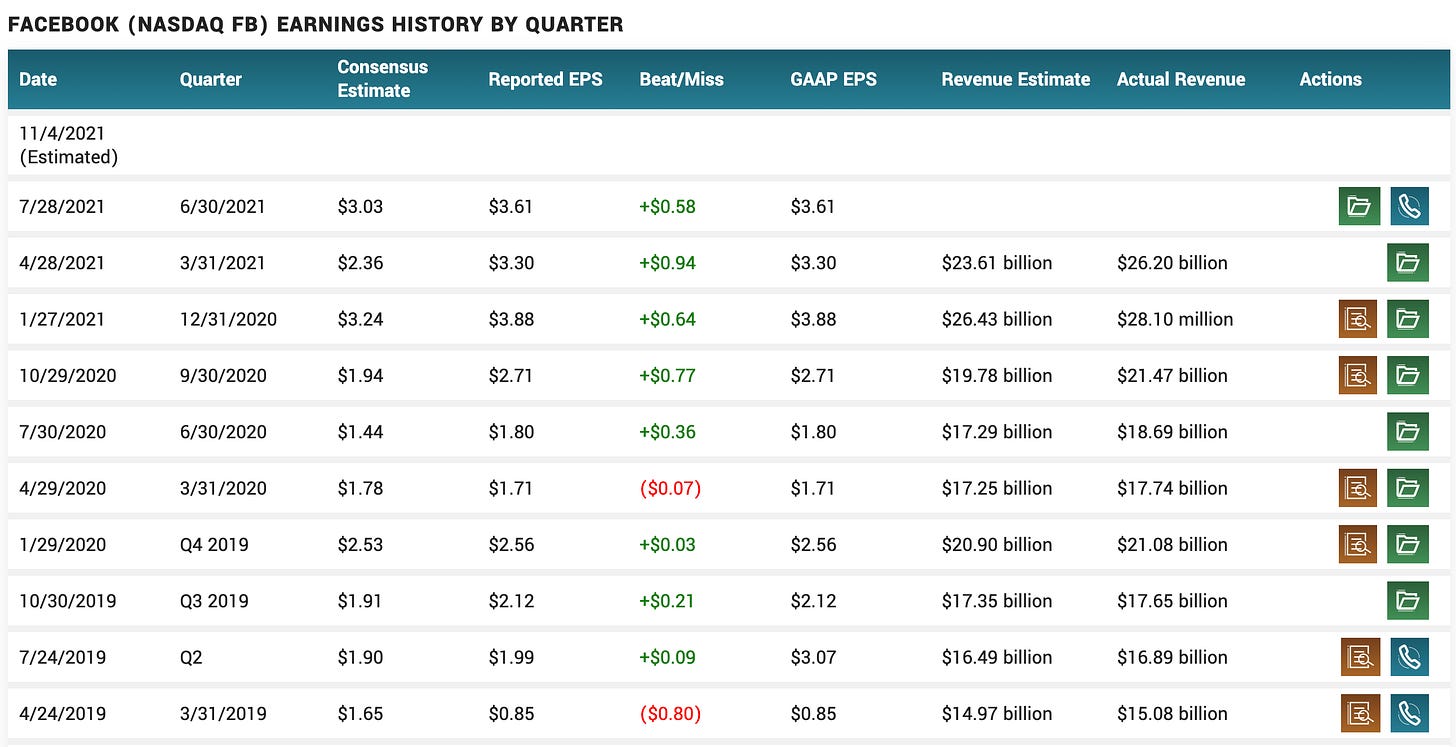1456x747 pixels.
Task: Click the Actual Revenue column header
Action: 1181,79
